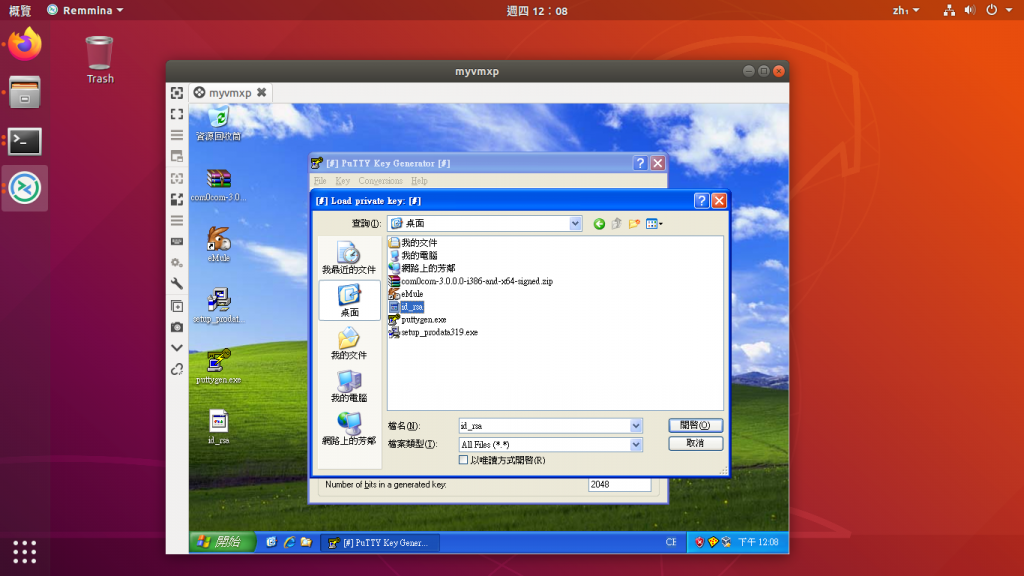The width and height of the screenshot is (1024, 576).
Task: Click the red shield icon in the XP tray
Action: (x=699, y=542)
